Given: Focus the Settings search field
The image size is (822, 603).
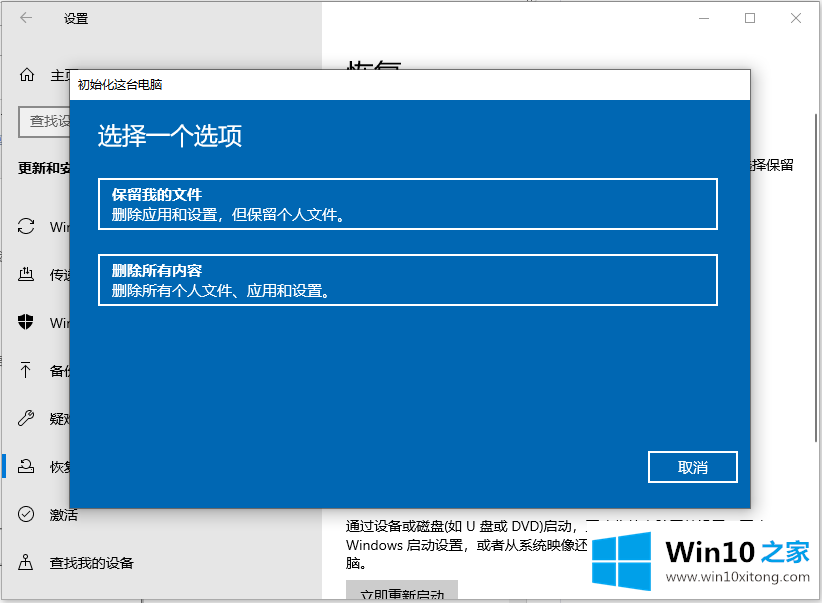Looking at the screenshot, I should click(45, 122).
